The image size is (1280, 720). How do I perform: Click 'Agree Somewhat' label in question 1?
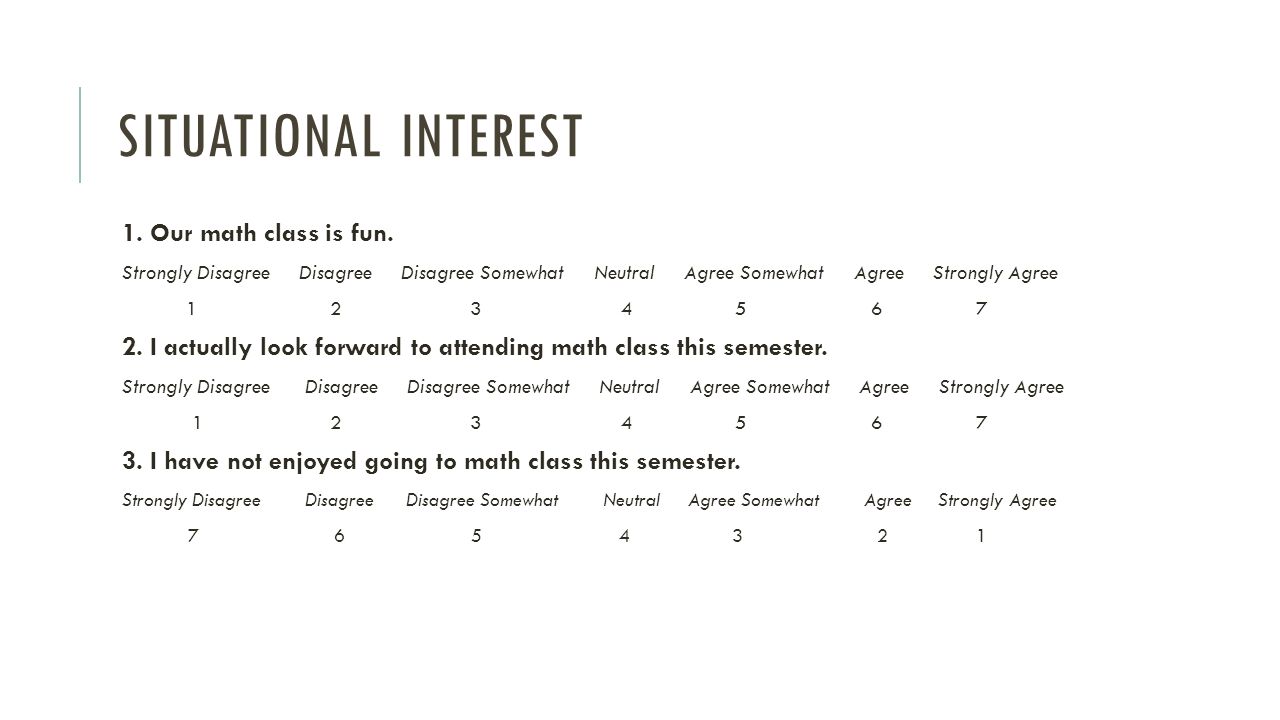tap(754, 273)
